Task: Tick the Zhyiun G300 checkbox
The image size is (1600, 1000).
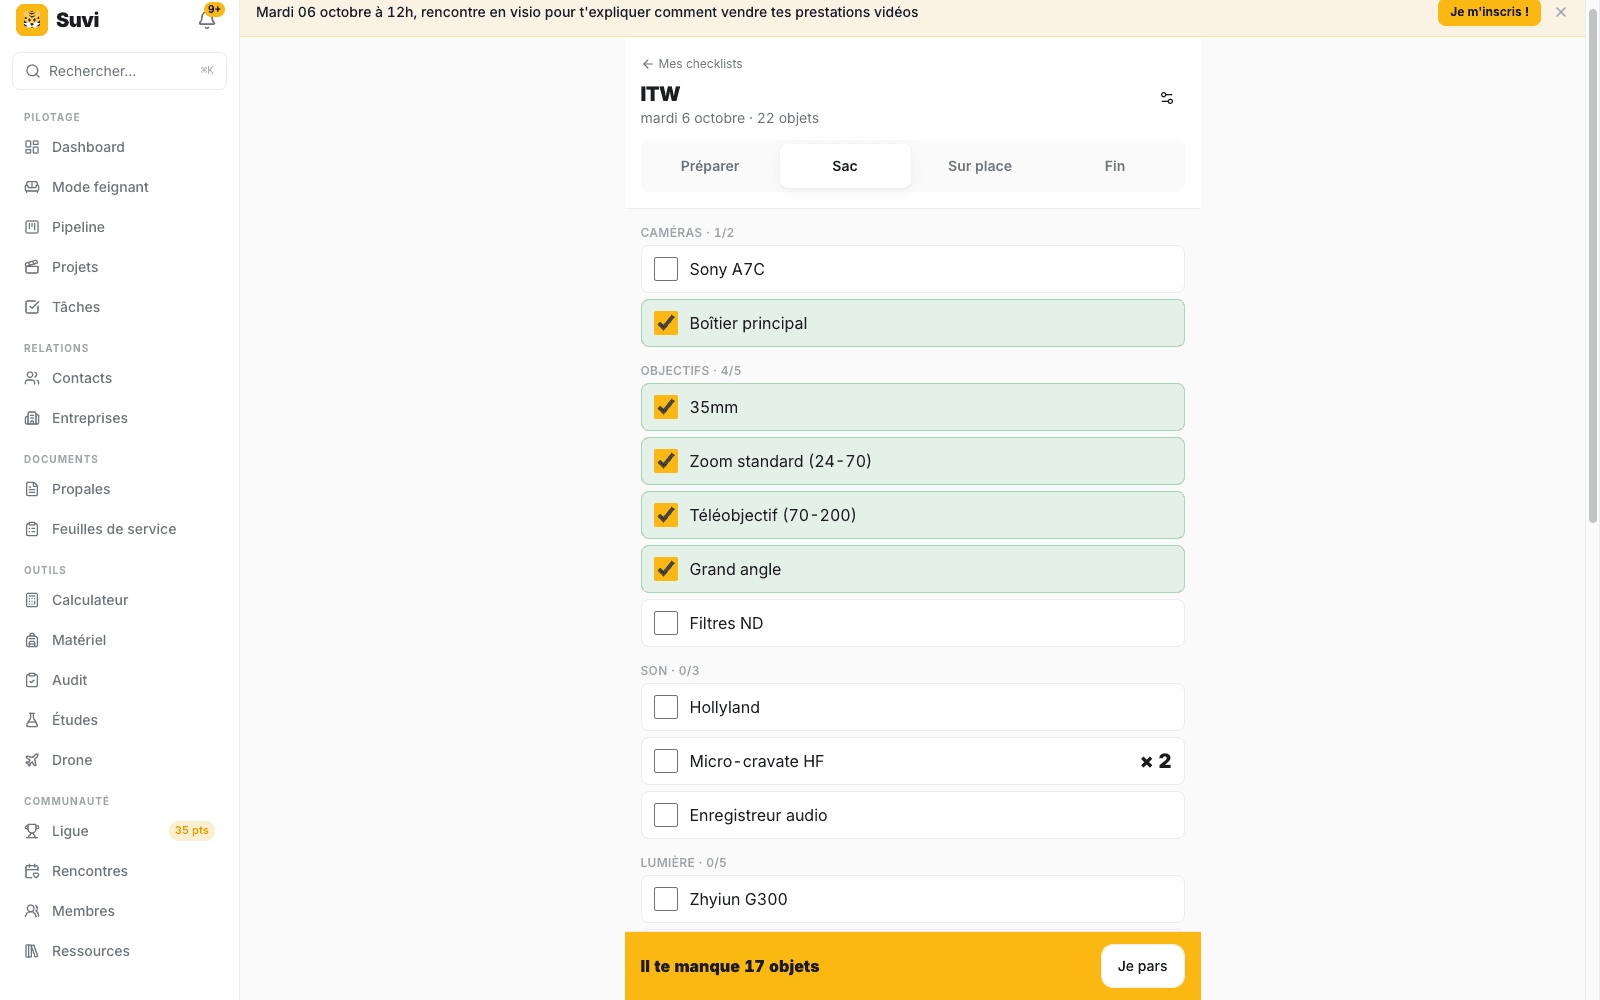Action: [666, 899]
